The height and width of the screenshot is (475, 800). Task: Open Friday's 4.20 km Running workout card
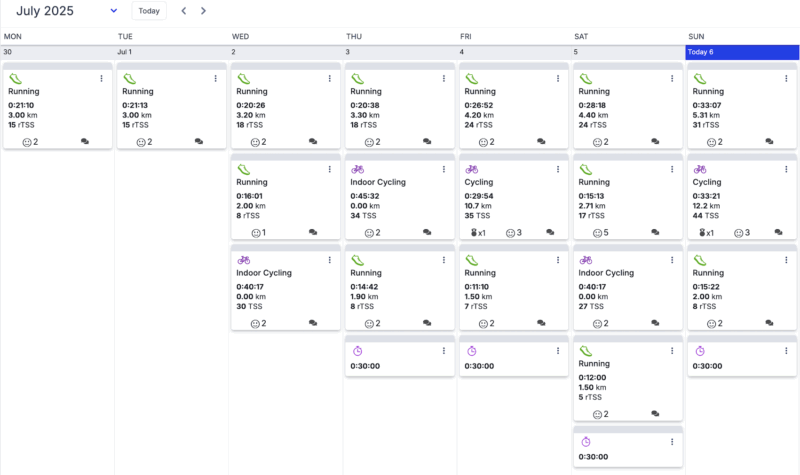click(x=513, y=108)
